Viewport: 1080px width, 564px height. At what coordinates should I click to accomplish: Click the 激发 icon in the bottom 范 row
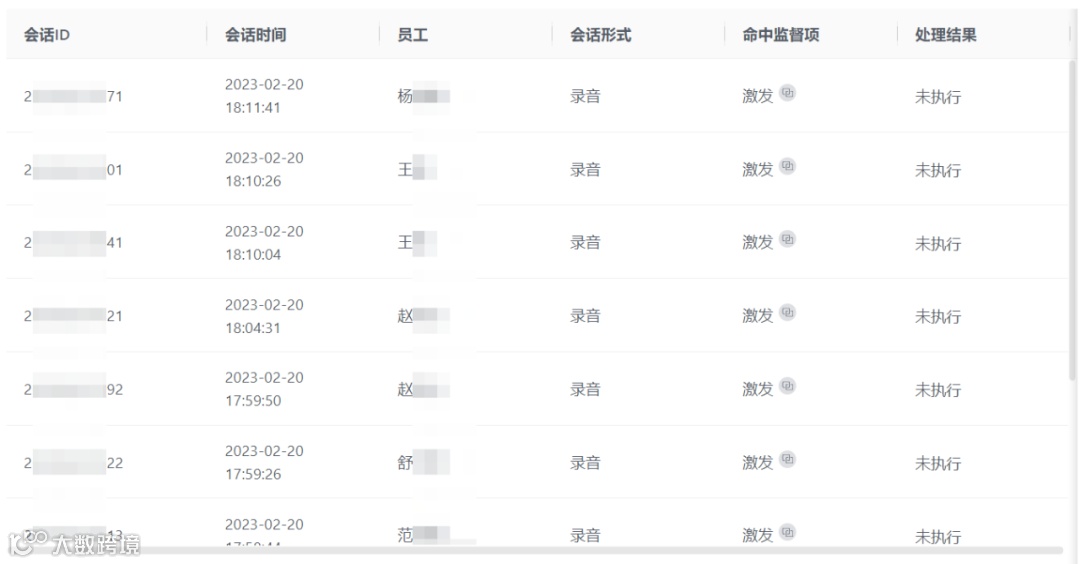tap(788, 532)
